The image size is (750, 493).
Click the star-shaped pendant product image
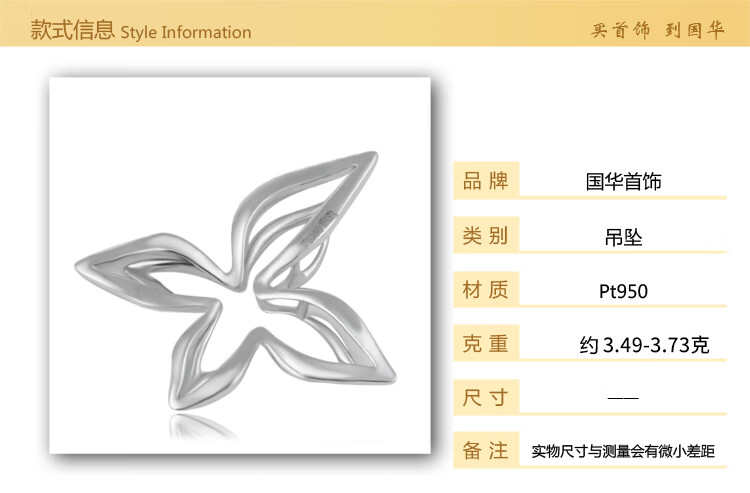[240, 265]
